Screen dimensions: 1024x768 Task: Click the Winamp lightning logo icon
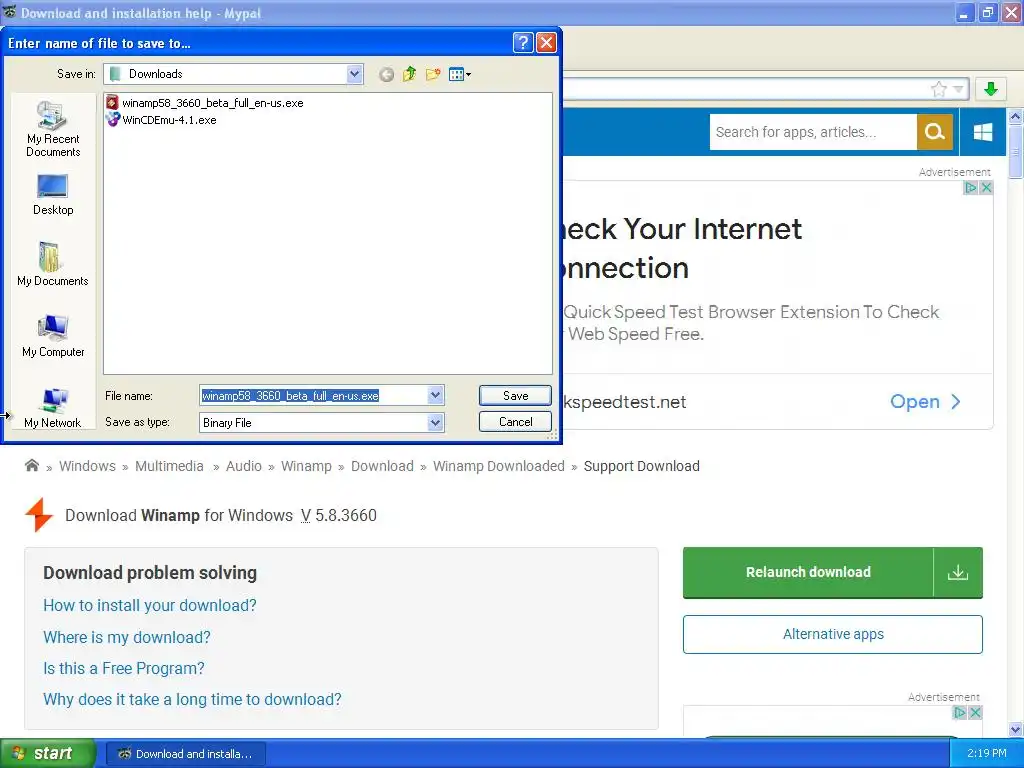(39, 515)
